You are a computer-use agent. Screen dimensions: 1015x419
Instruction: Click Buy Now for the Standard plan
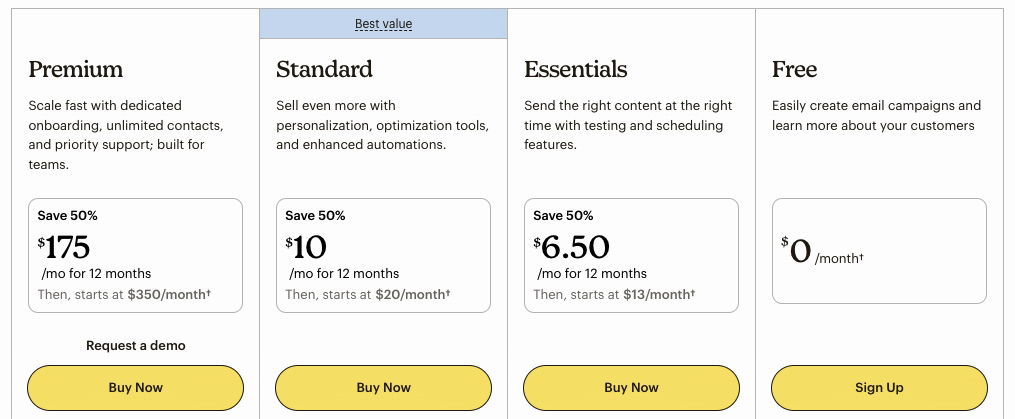tap(383, 388)
